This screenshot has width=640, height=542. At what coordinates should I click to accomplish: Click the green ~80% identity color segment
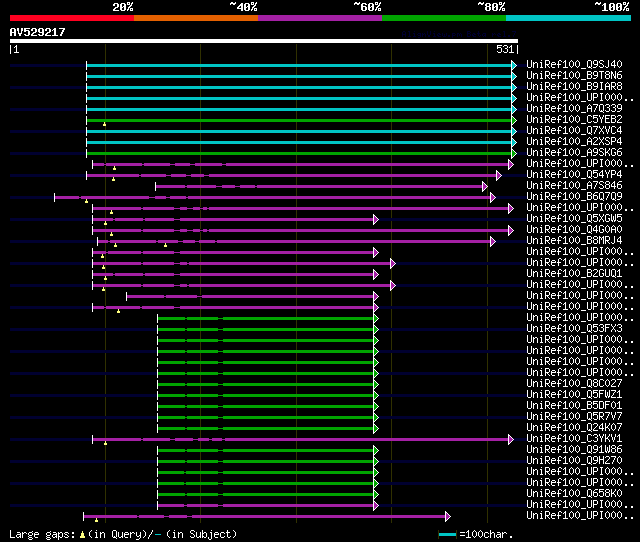click(444, 18)
